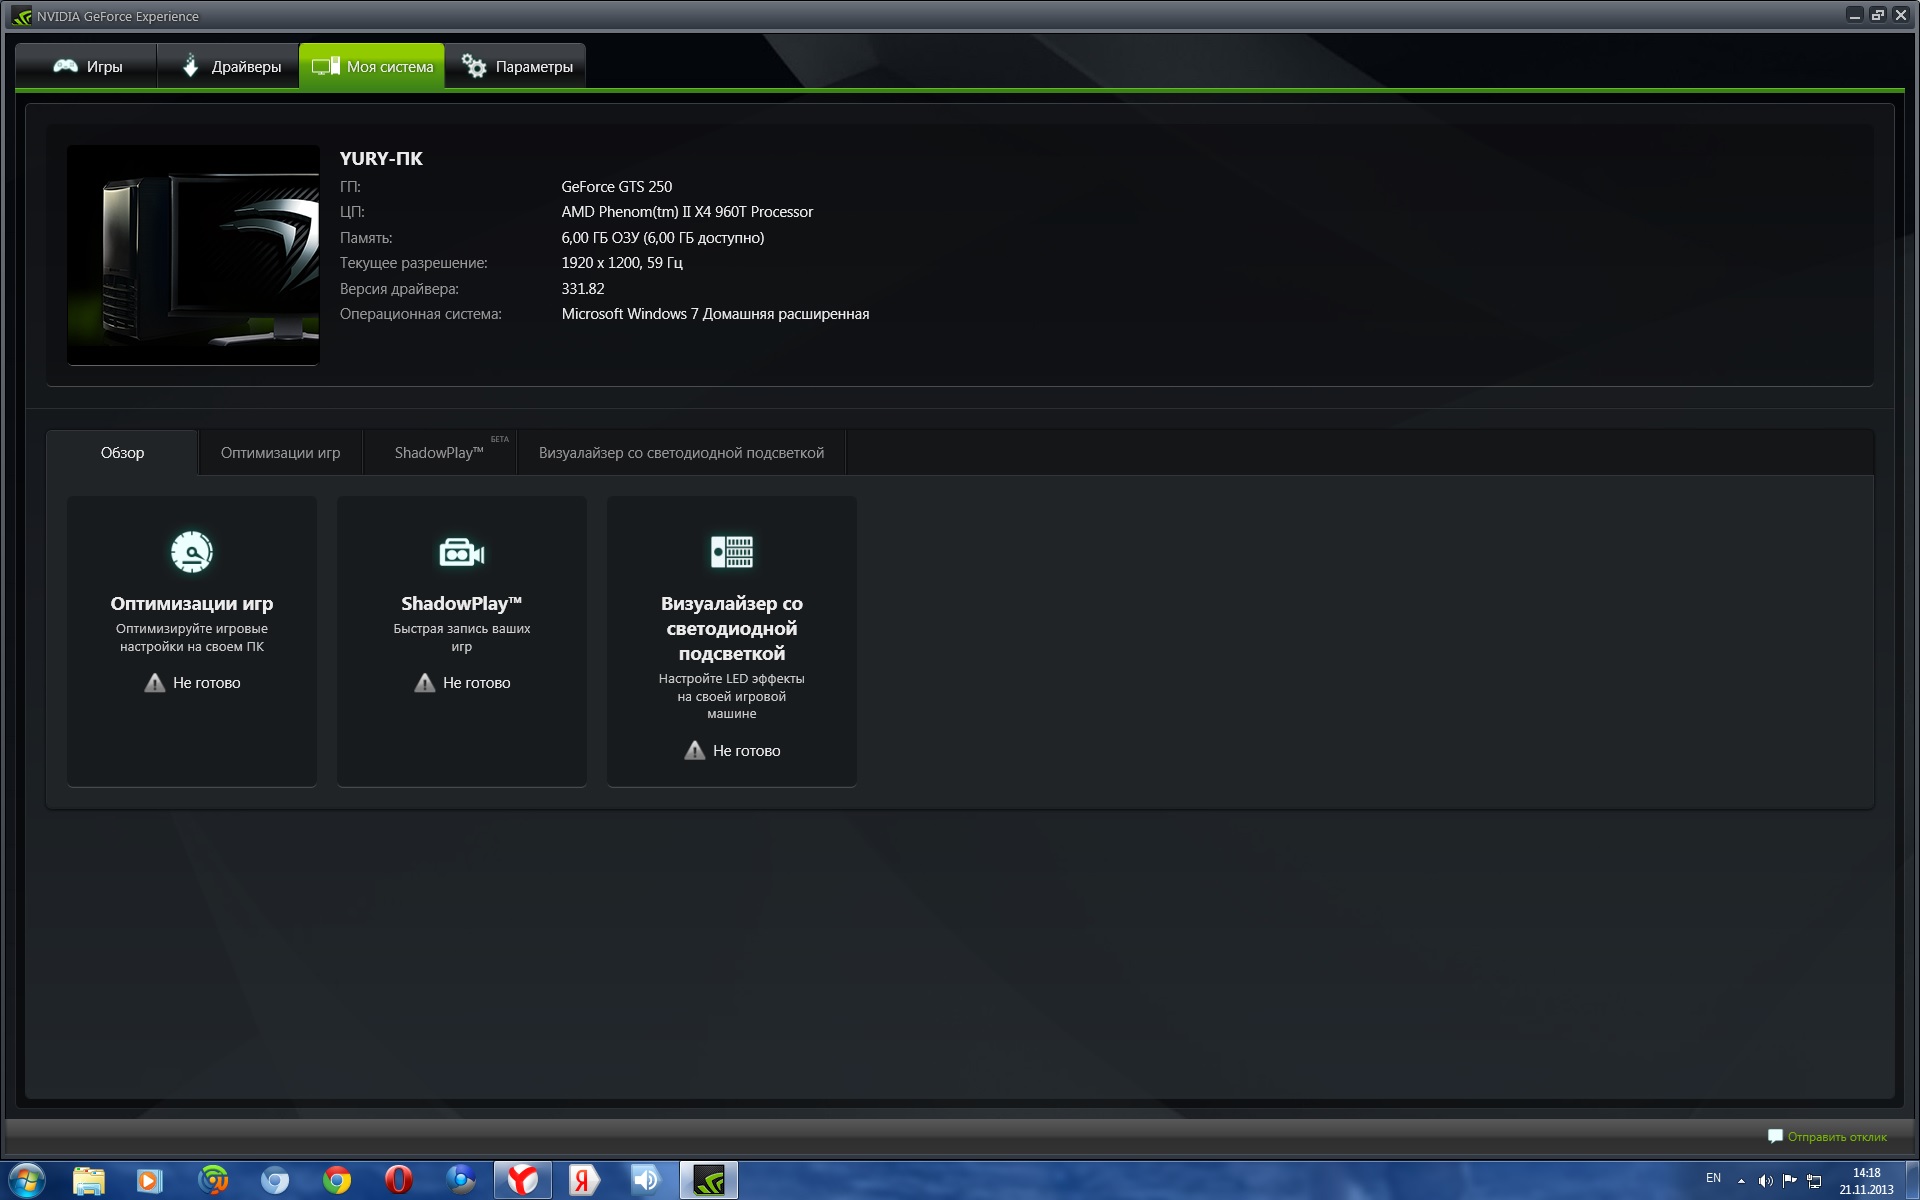This screenshot has width=1920, height=1200.
Task: Open the ShadowPlay beta sub-tab
Action: (x=439, y=453)
